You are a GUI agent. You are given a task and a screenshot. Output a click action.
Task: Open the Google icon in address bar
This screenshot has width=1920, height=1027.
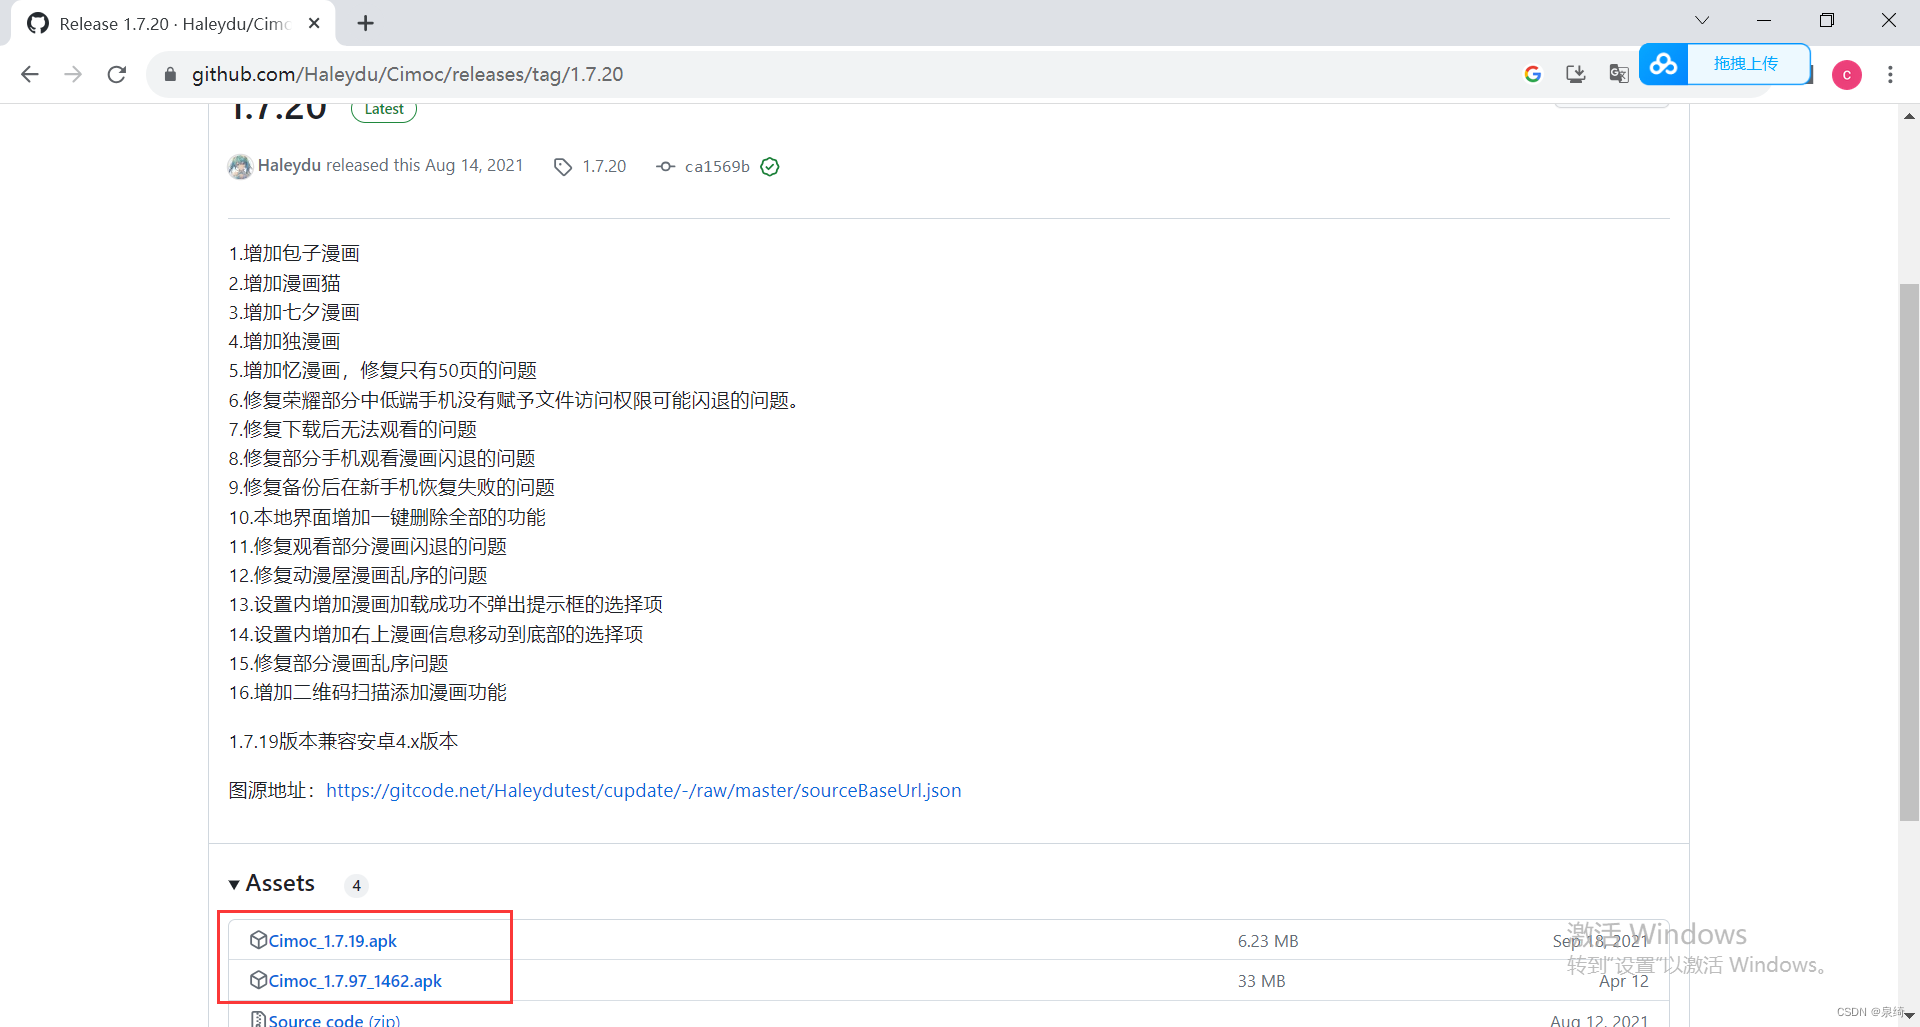[x=1532, y=74]
